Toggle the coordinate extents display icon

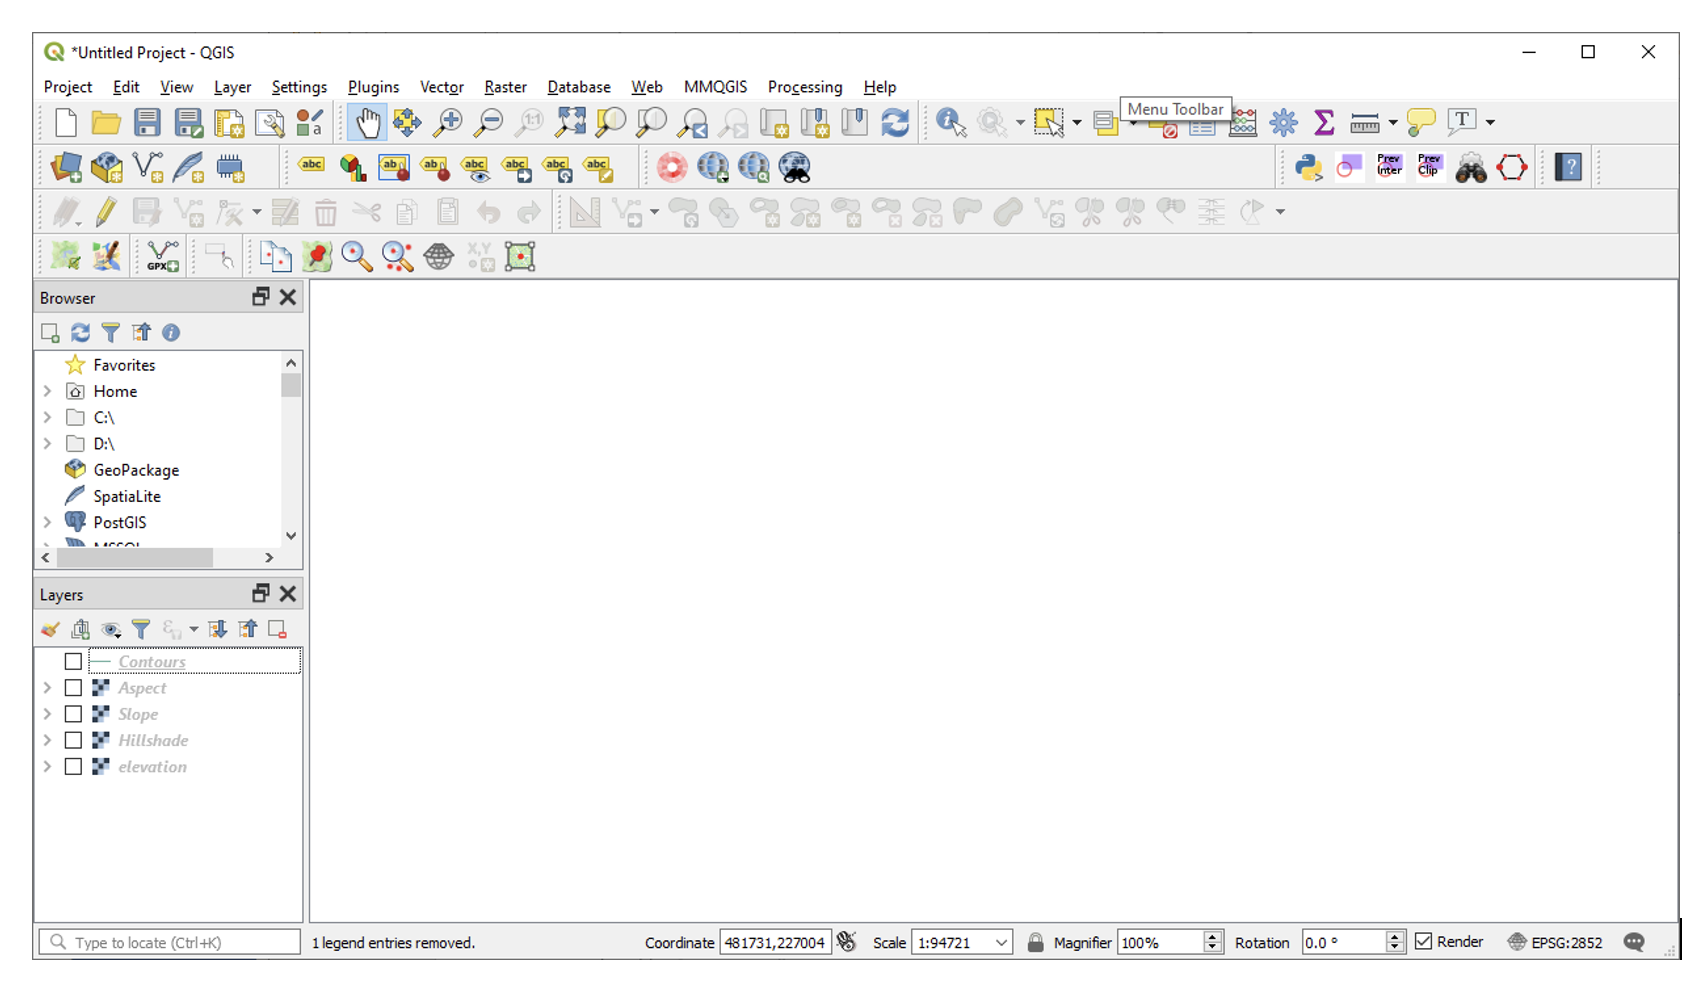tap(847, 942)
